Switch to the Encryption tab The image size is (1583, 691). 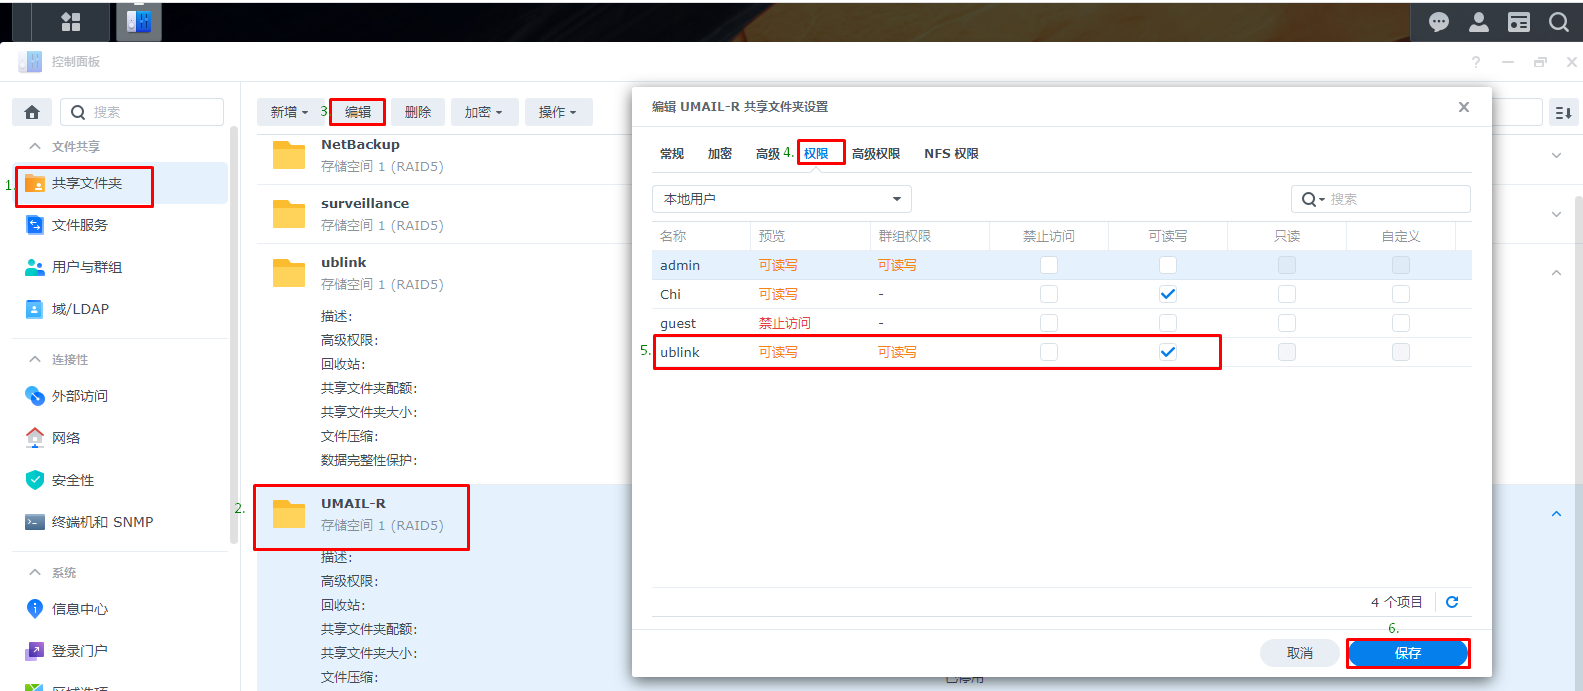(719, 154)
